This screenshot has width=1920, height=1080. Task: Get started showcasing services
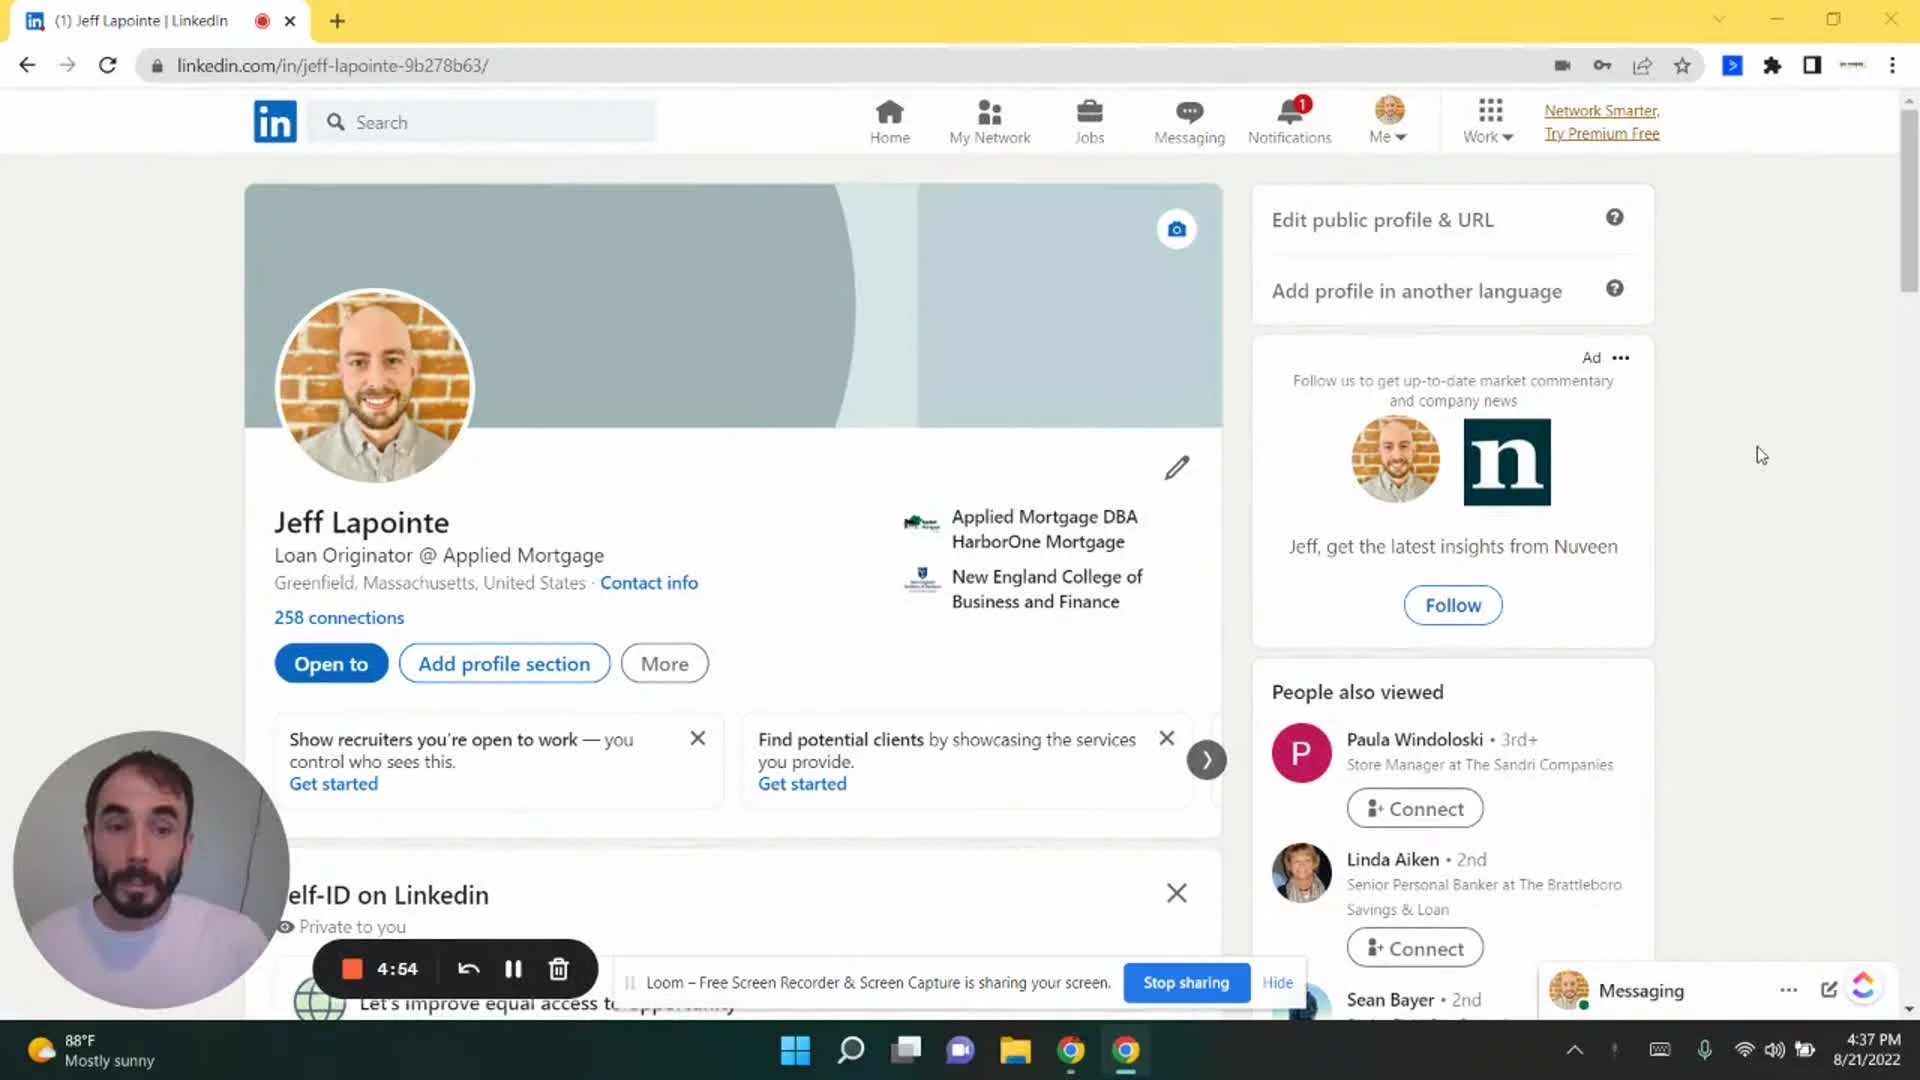coord(802,784)
